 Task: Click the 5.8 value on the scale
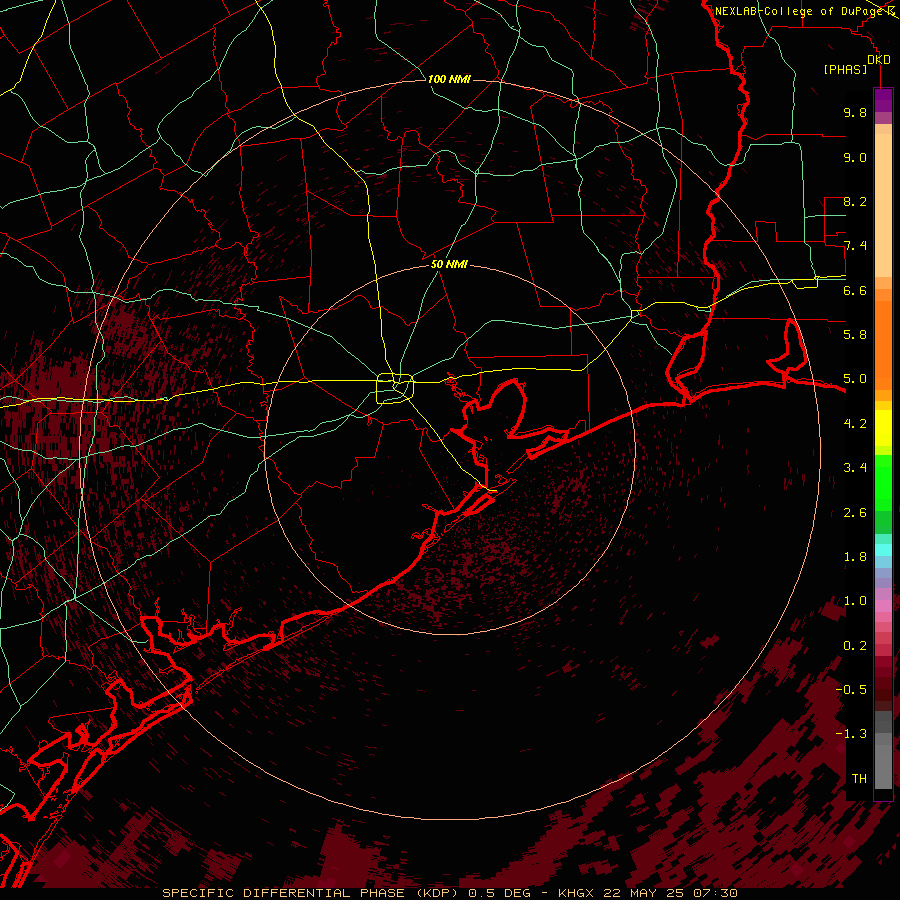tap(855, 335)
